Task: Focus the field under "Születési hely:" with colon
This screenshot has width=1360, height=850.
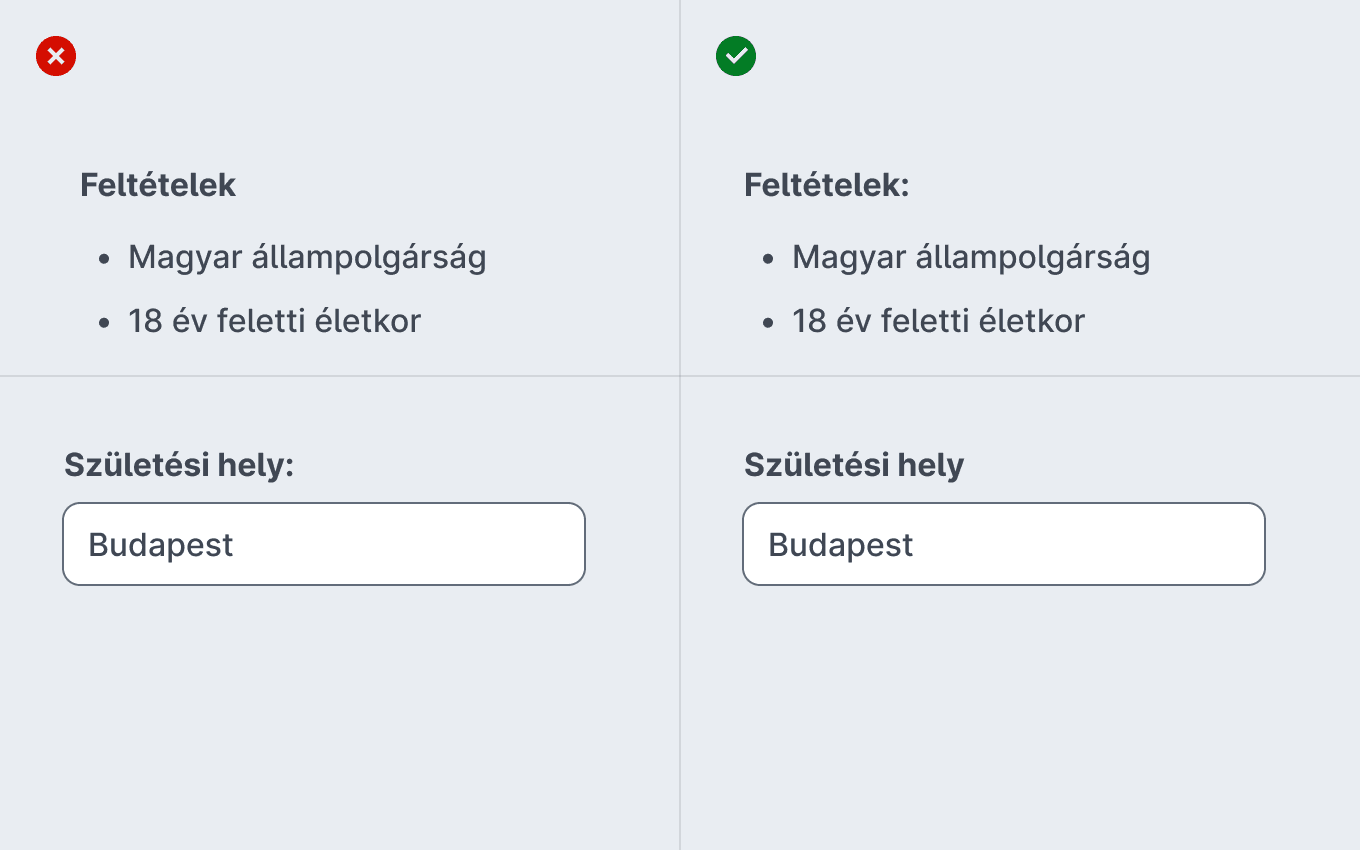Action: (324, 544)
